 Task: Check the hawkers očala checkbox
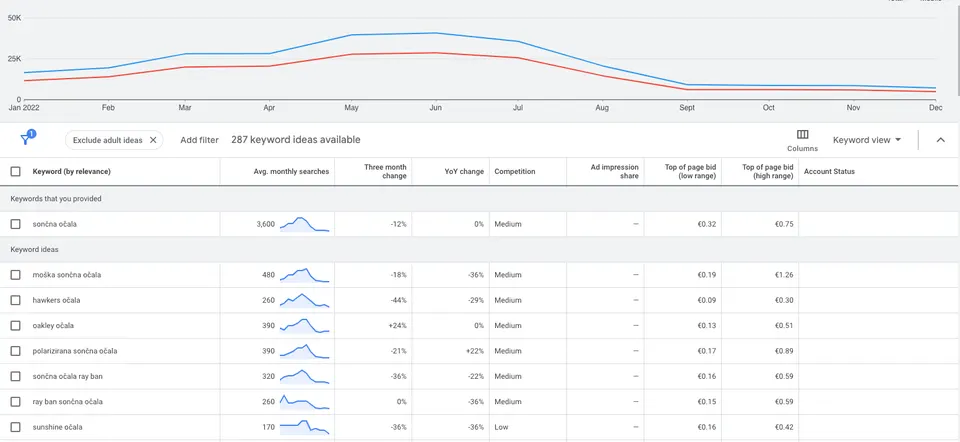tap(15, 301)
